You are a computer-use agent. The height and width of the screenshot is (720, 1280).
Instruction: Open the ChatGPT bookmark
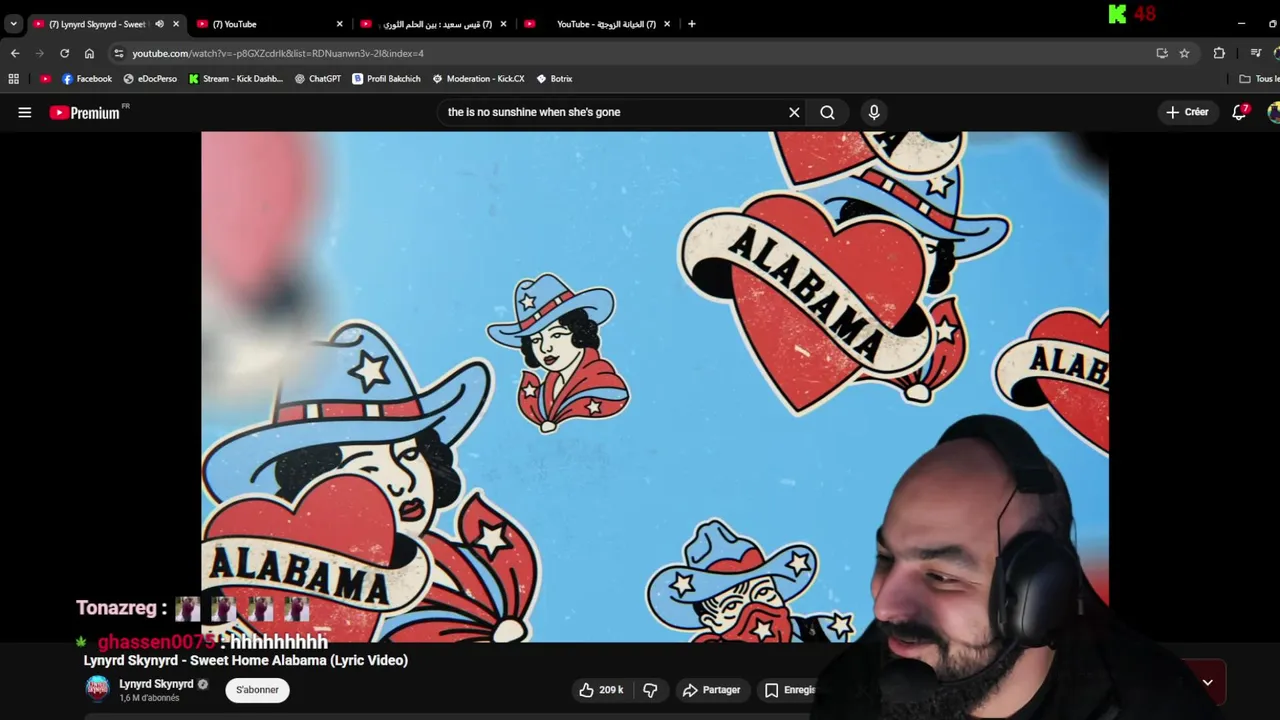318,79
